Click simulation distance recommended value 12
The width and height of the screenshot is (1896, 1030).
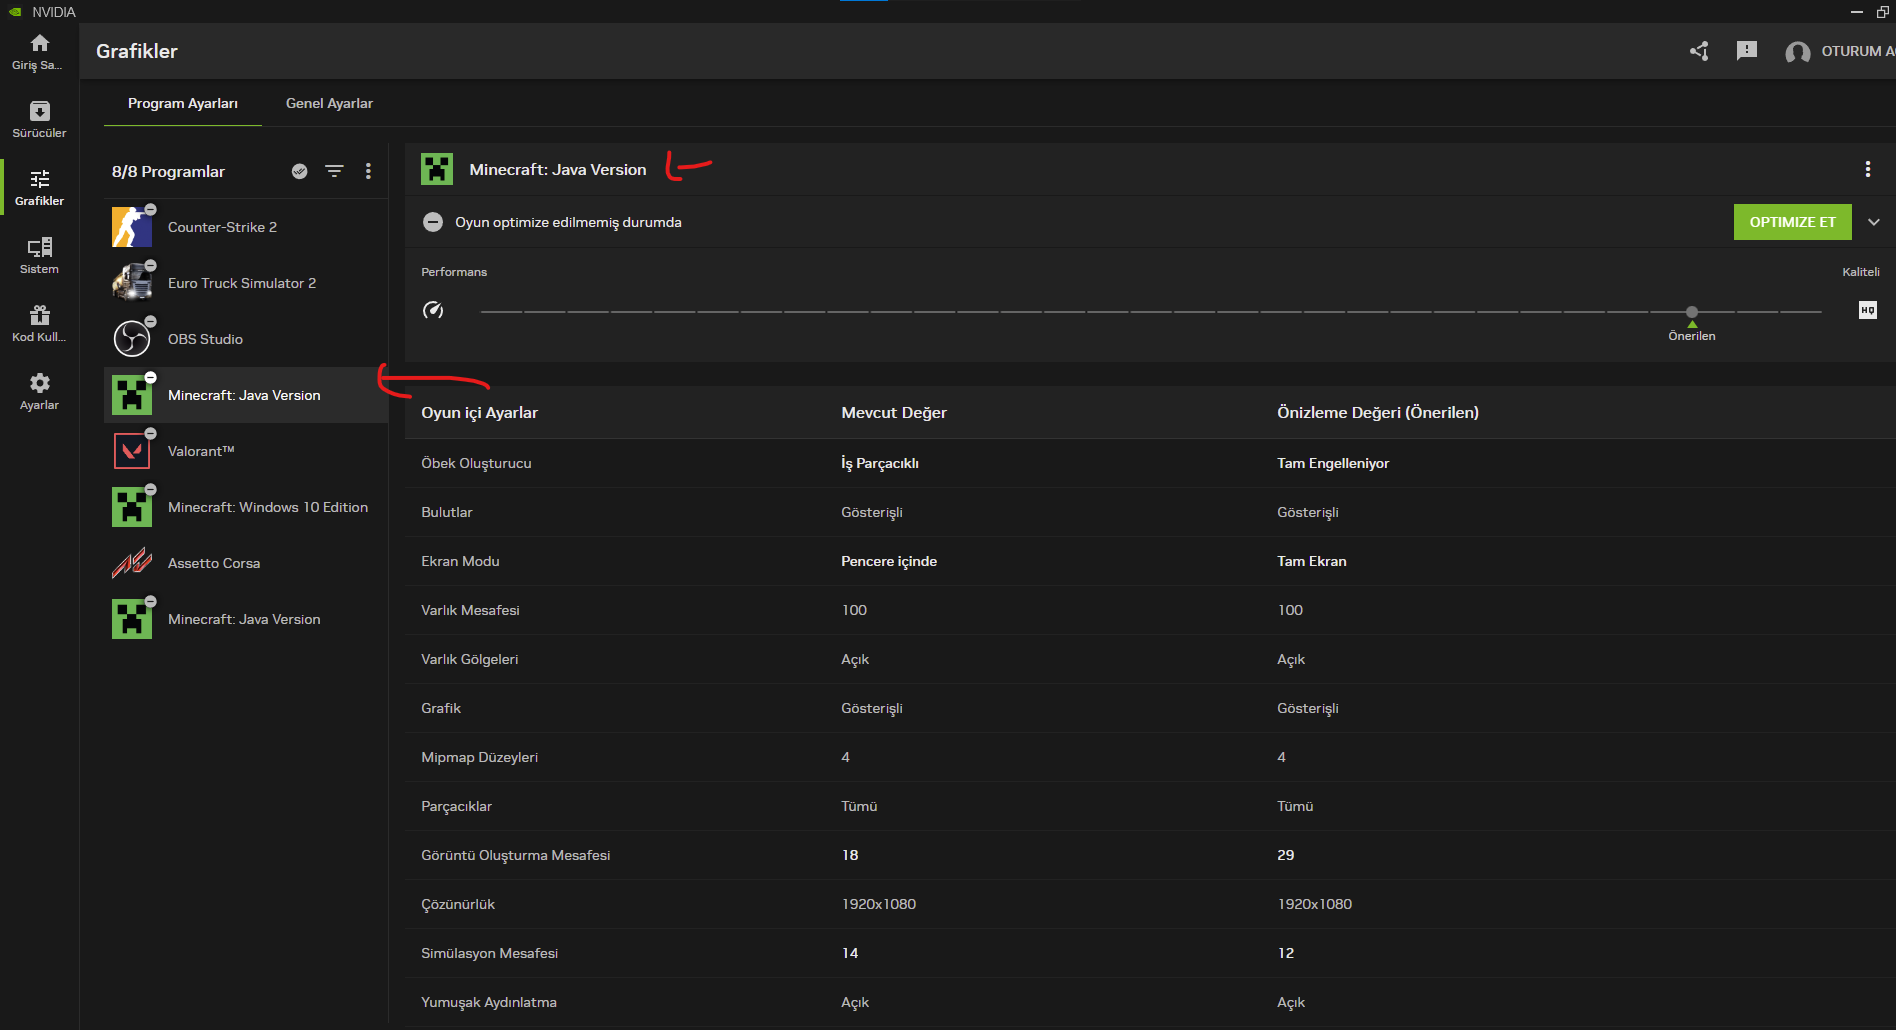click(1286, 953)
